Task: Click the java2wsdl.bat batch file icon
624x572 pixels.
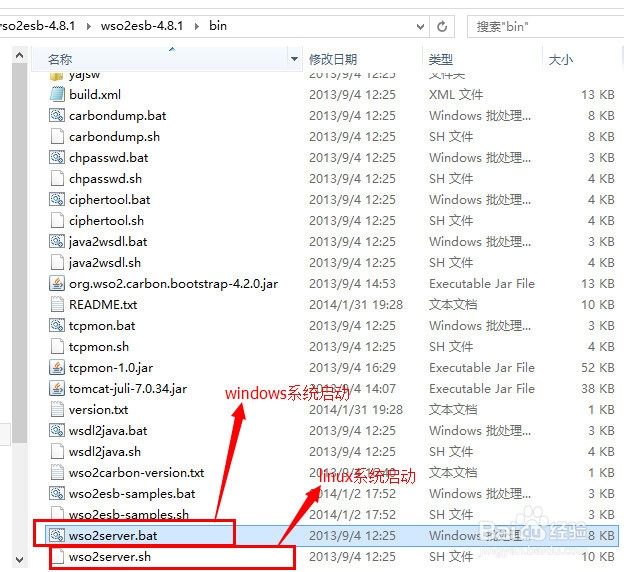Action: tap(57, 242)
